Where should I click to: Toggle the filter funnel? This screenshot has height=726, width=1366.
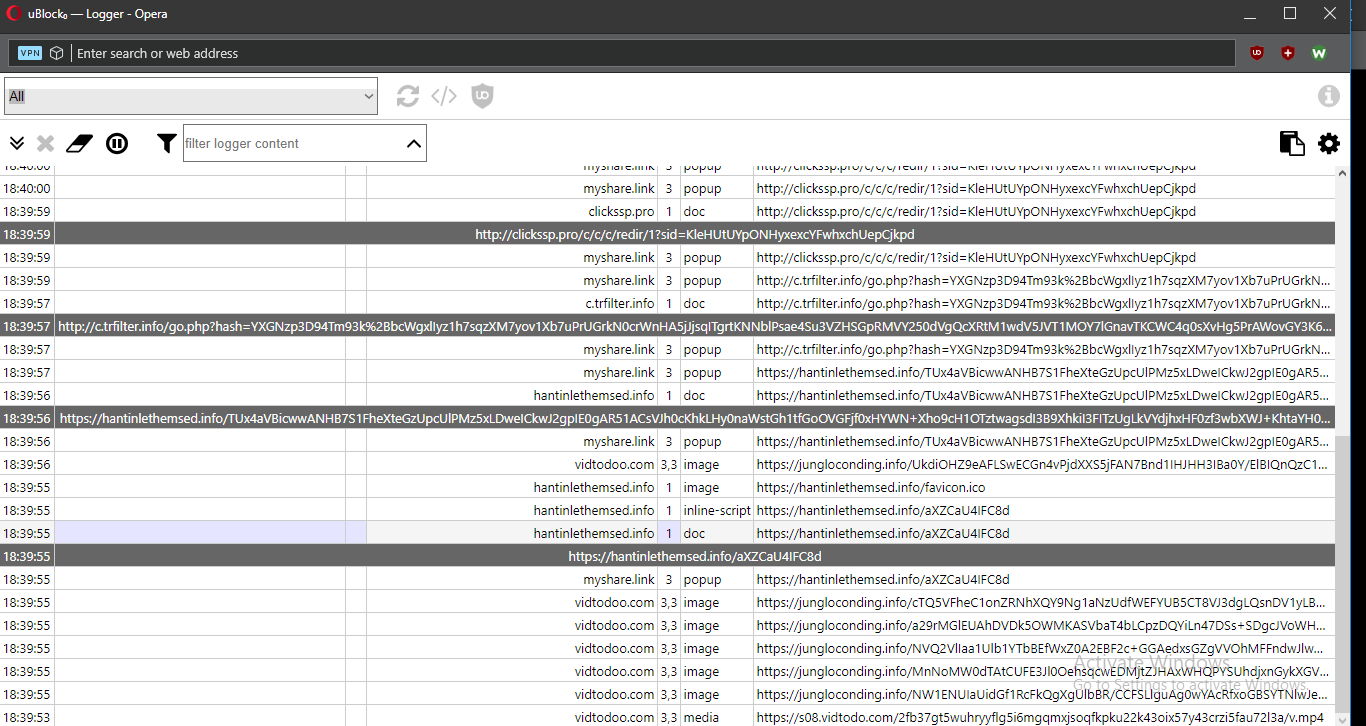click(x=166, y=143)
